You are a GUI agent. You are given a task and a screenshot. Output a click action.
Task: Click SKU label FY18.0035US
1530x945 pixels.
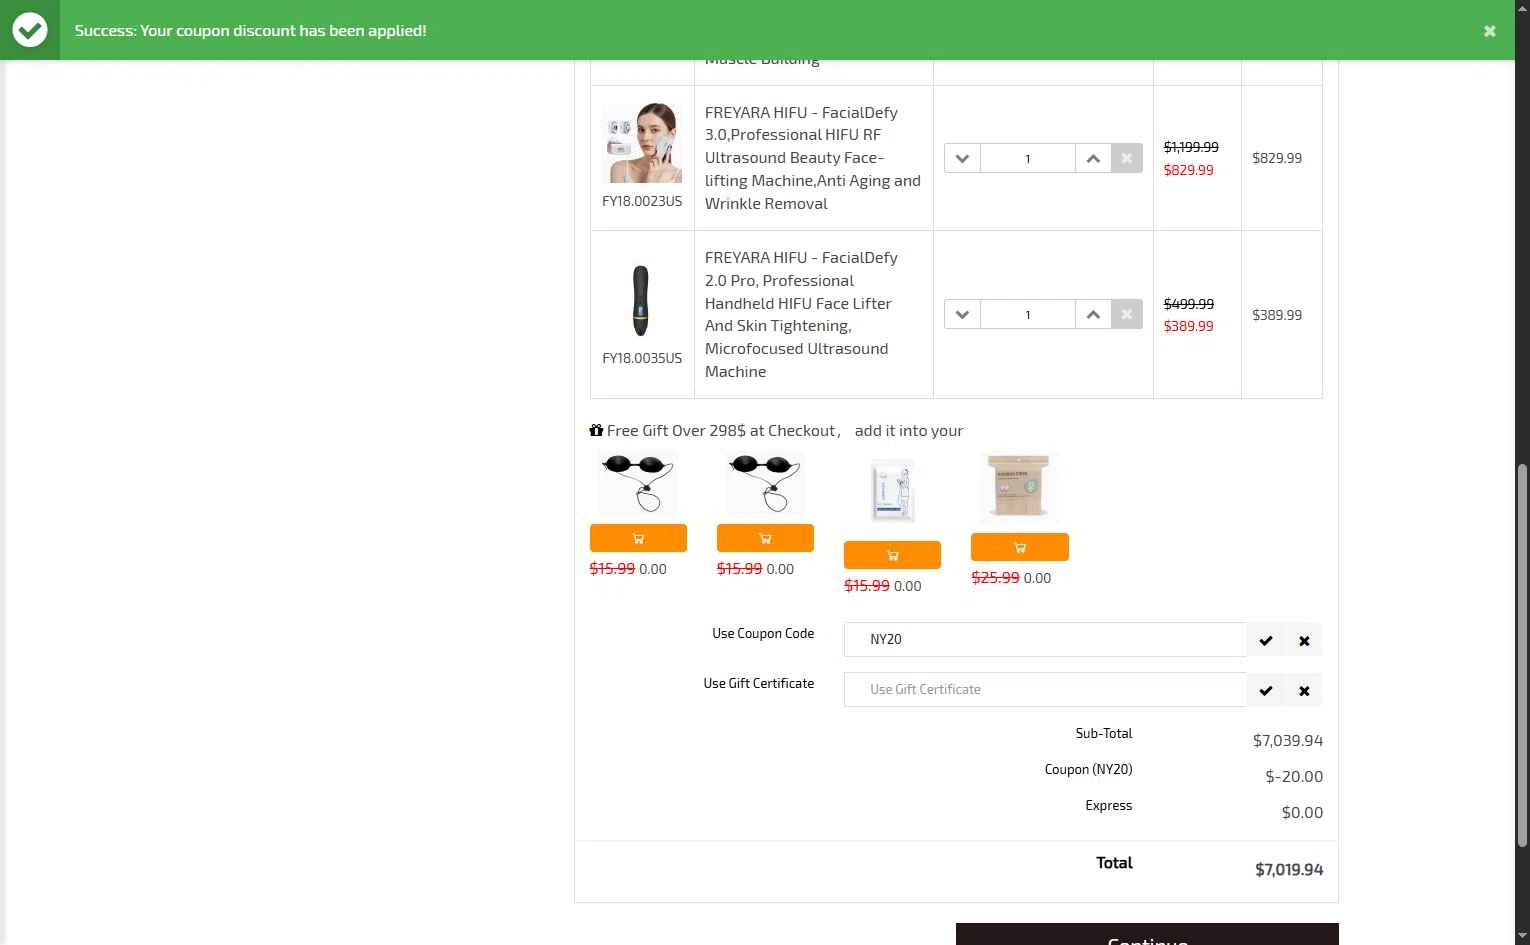coord(642,358)
